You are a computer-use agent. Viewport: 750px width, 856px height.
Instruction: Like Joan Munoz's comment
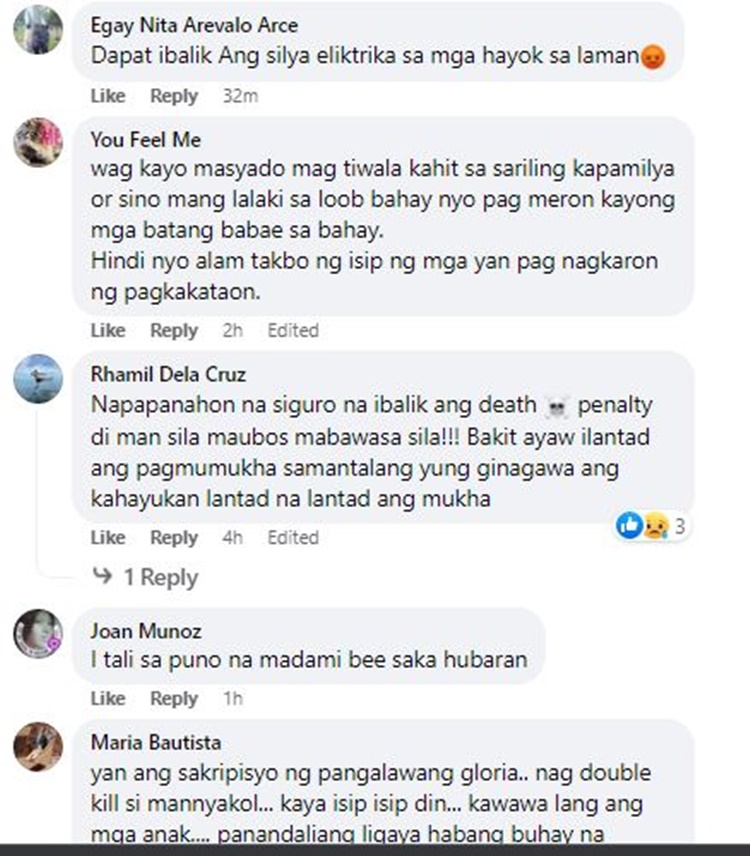(108, 699)
